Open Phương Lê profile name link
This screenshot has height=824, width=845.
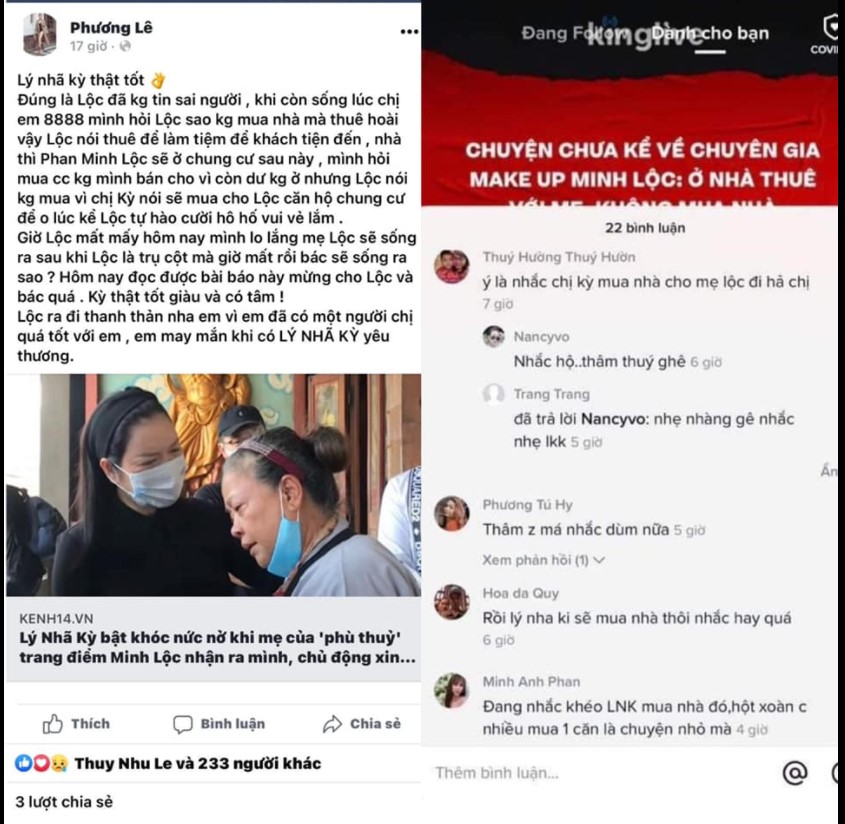click(x=111, y=27)
